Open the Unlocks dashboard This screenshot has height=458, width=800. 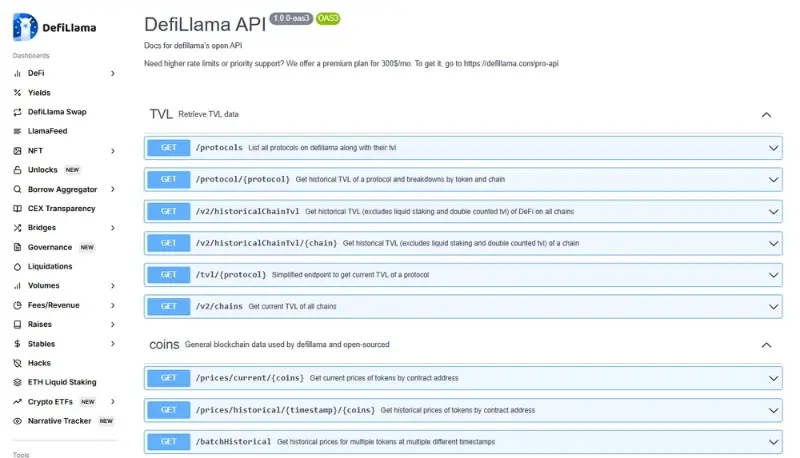coord(42,170)
